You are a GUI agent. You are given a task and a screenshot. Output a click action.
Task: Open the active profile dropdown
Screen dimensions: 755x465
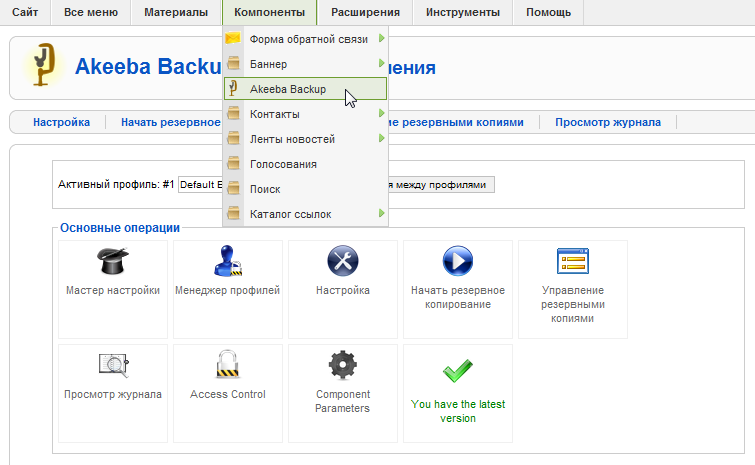coord(200,185)
